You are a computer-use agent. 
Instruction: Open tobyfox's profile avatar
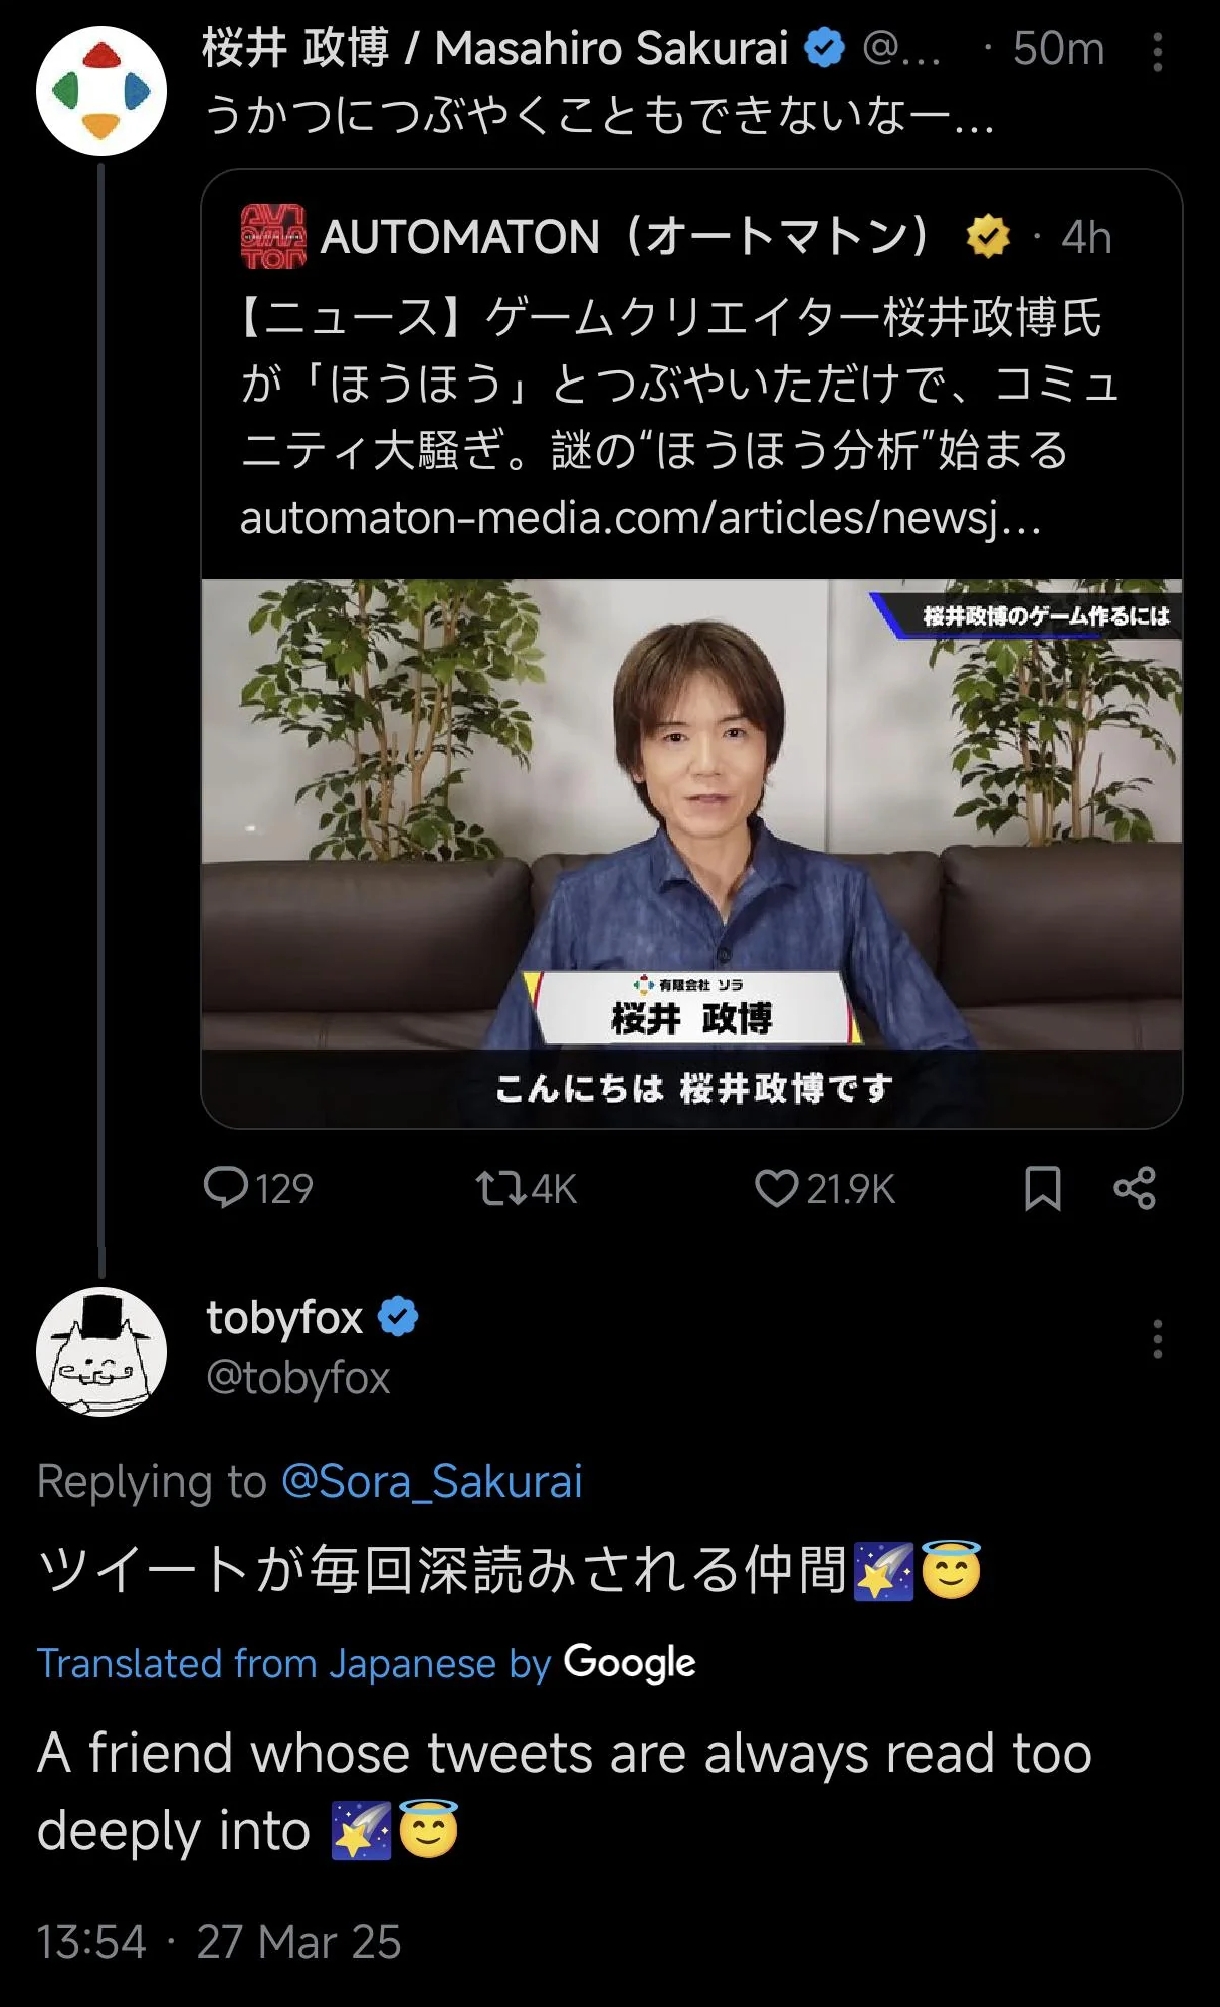[101, 1351]
